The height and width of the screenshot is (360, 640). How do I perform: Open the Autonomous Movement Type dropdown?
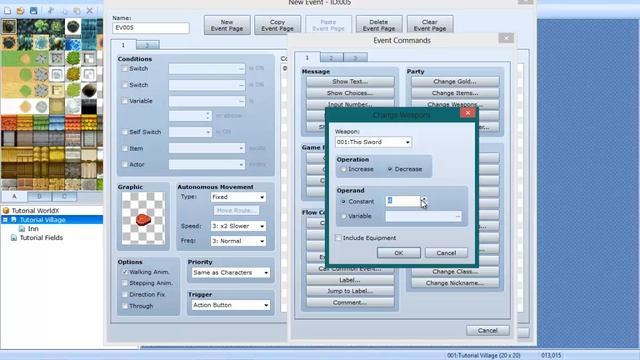click(x=238, y=197)
